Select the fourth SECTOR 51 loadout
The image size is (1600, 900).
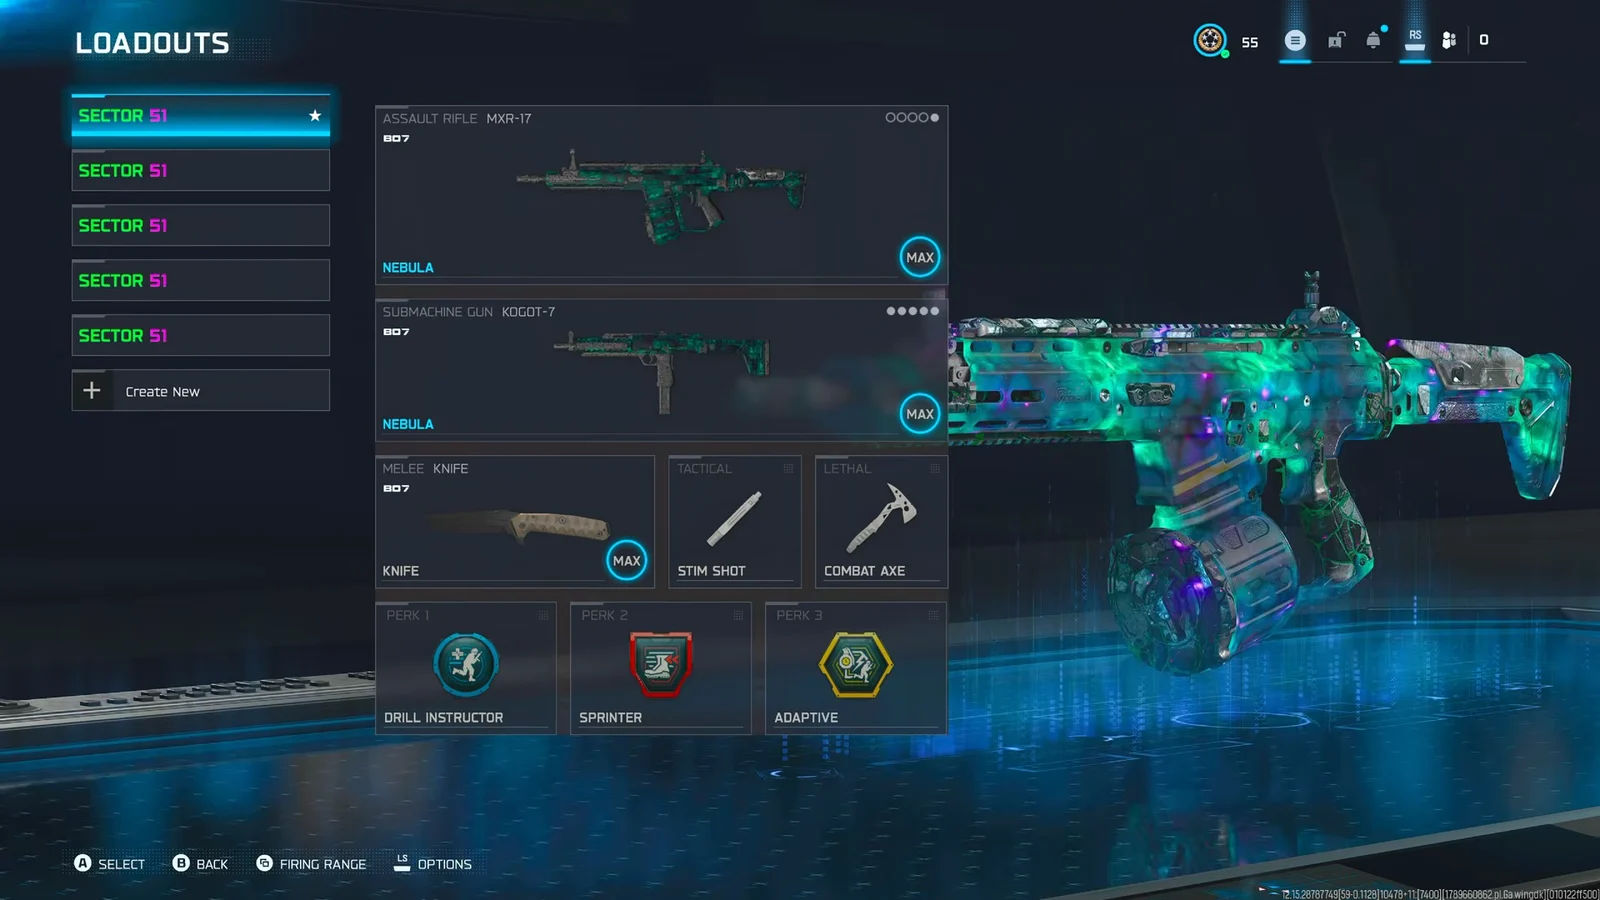(201, 281)
